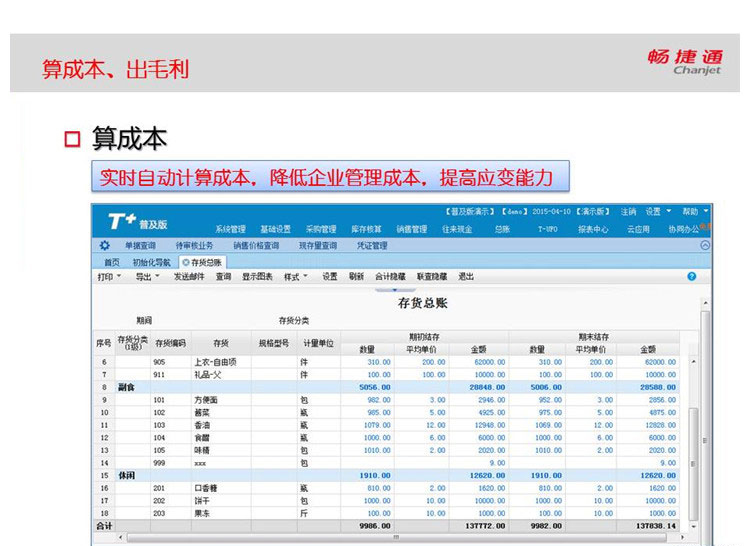This screenshot has height=546, width=750.
Task: Open 现存量查询 shortcut
Action: point(318,245)
